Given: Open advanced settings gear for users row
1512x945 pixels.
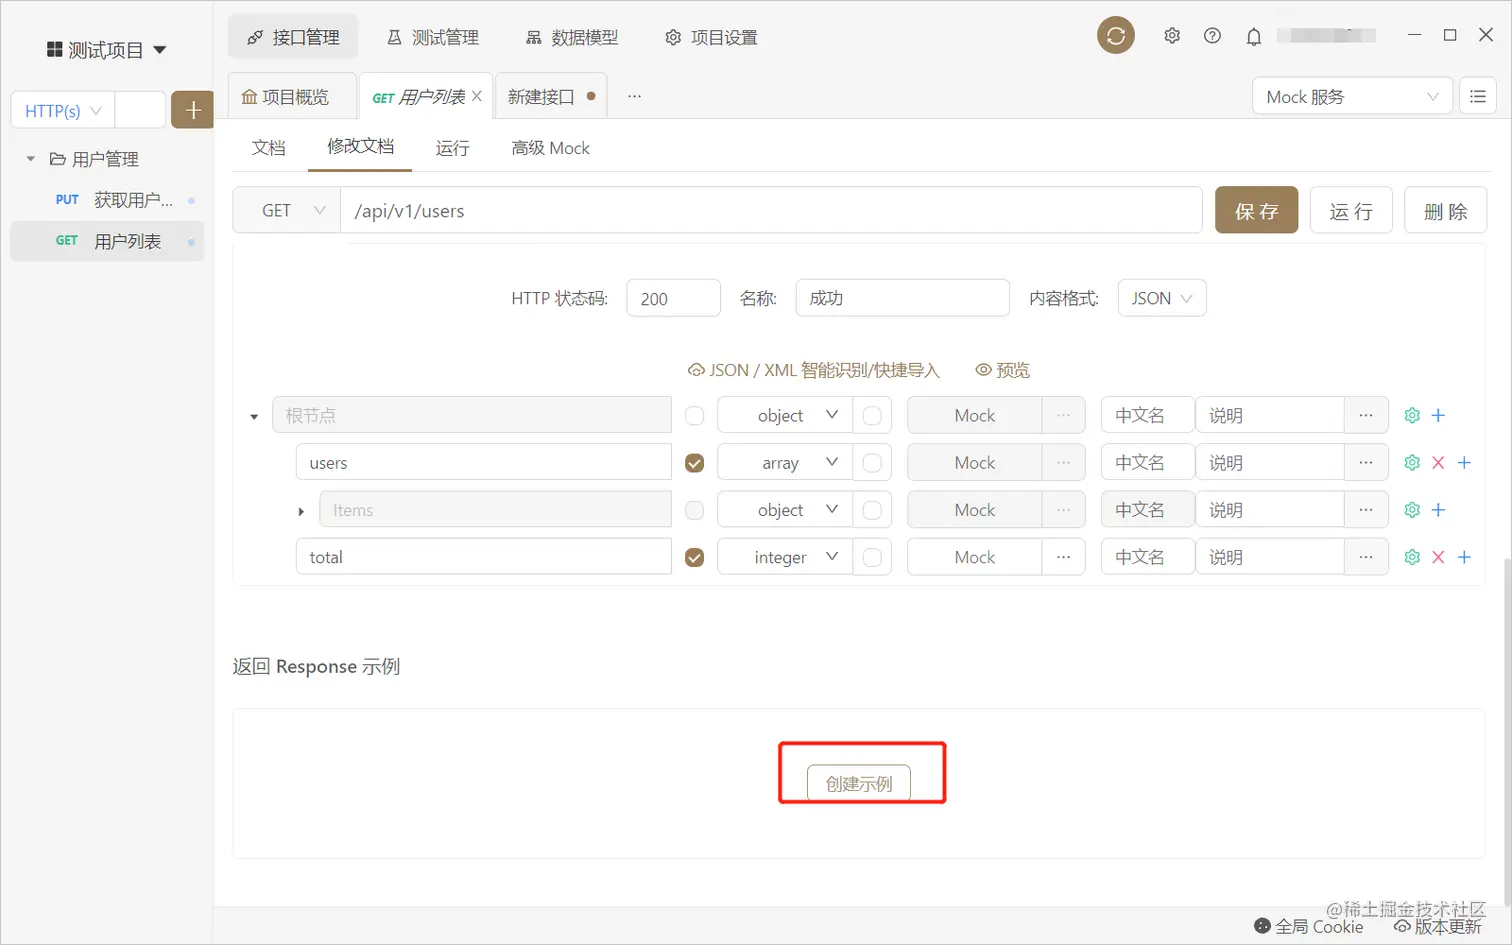Looking at the screenshot, I should click(x=1412, y=462).
